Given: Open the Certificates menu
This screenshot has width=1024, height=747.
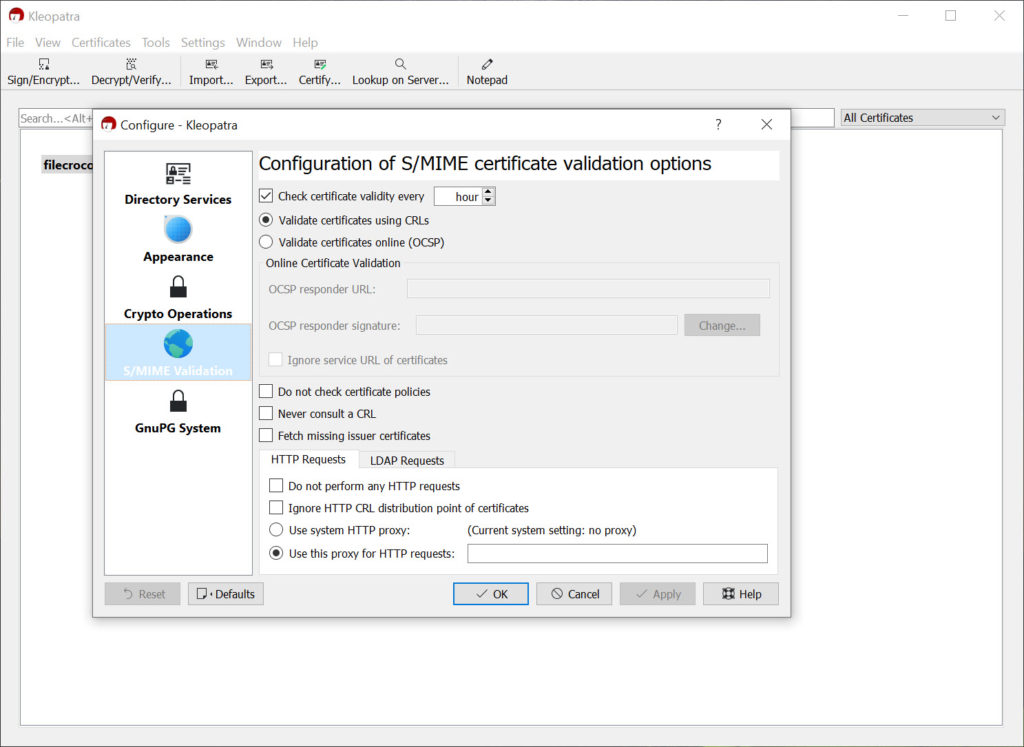Looking at the screenshot, I should (x=101, y=42).
